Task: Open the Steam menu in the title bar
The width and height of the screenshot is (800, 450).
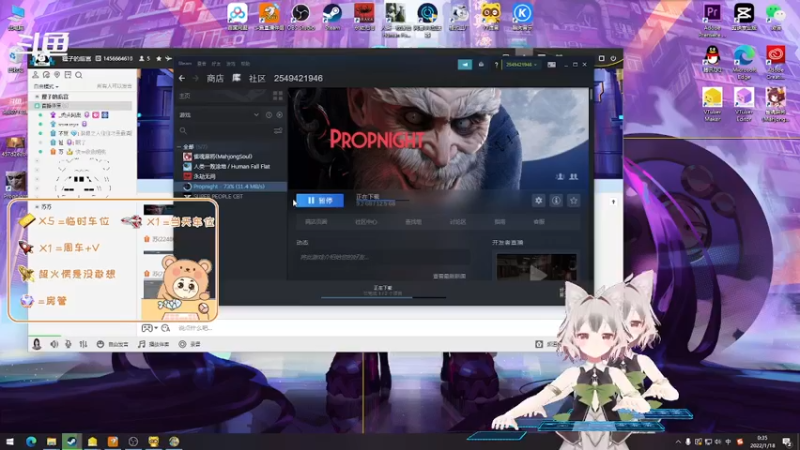Action: tap(185, 64)
